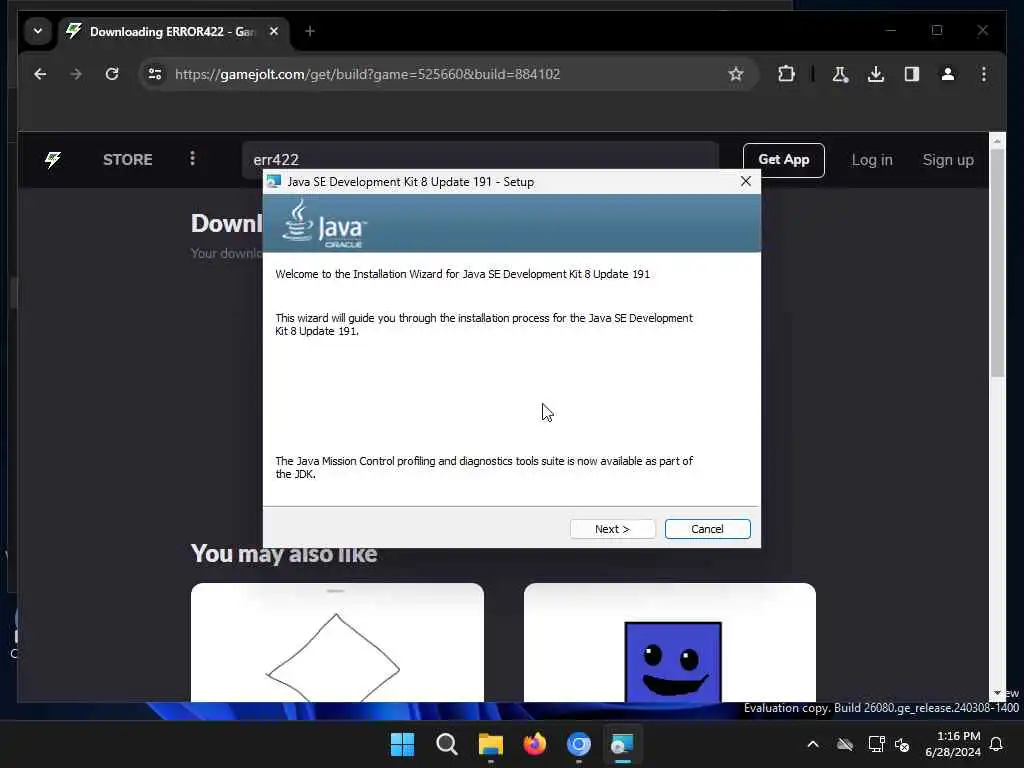Open Game Jolt more options dots
This screenshot has height=768, width=1024.
tap(192, 159)
